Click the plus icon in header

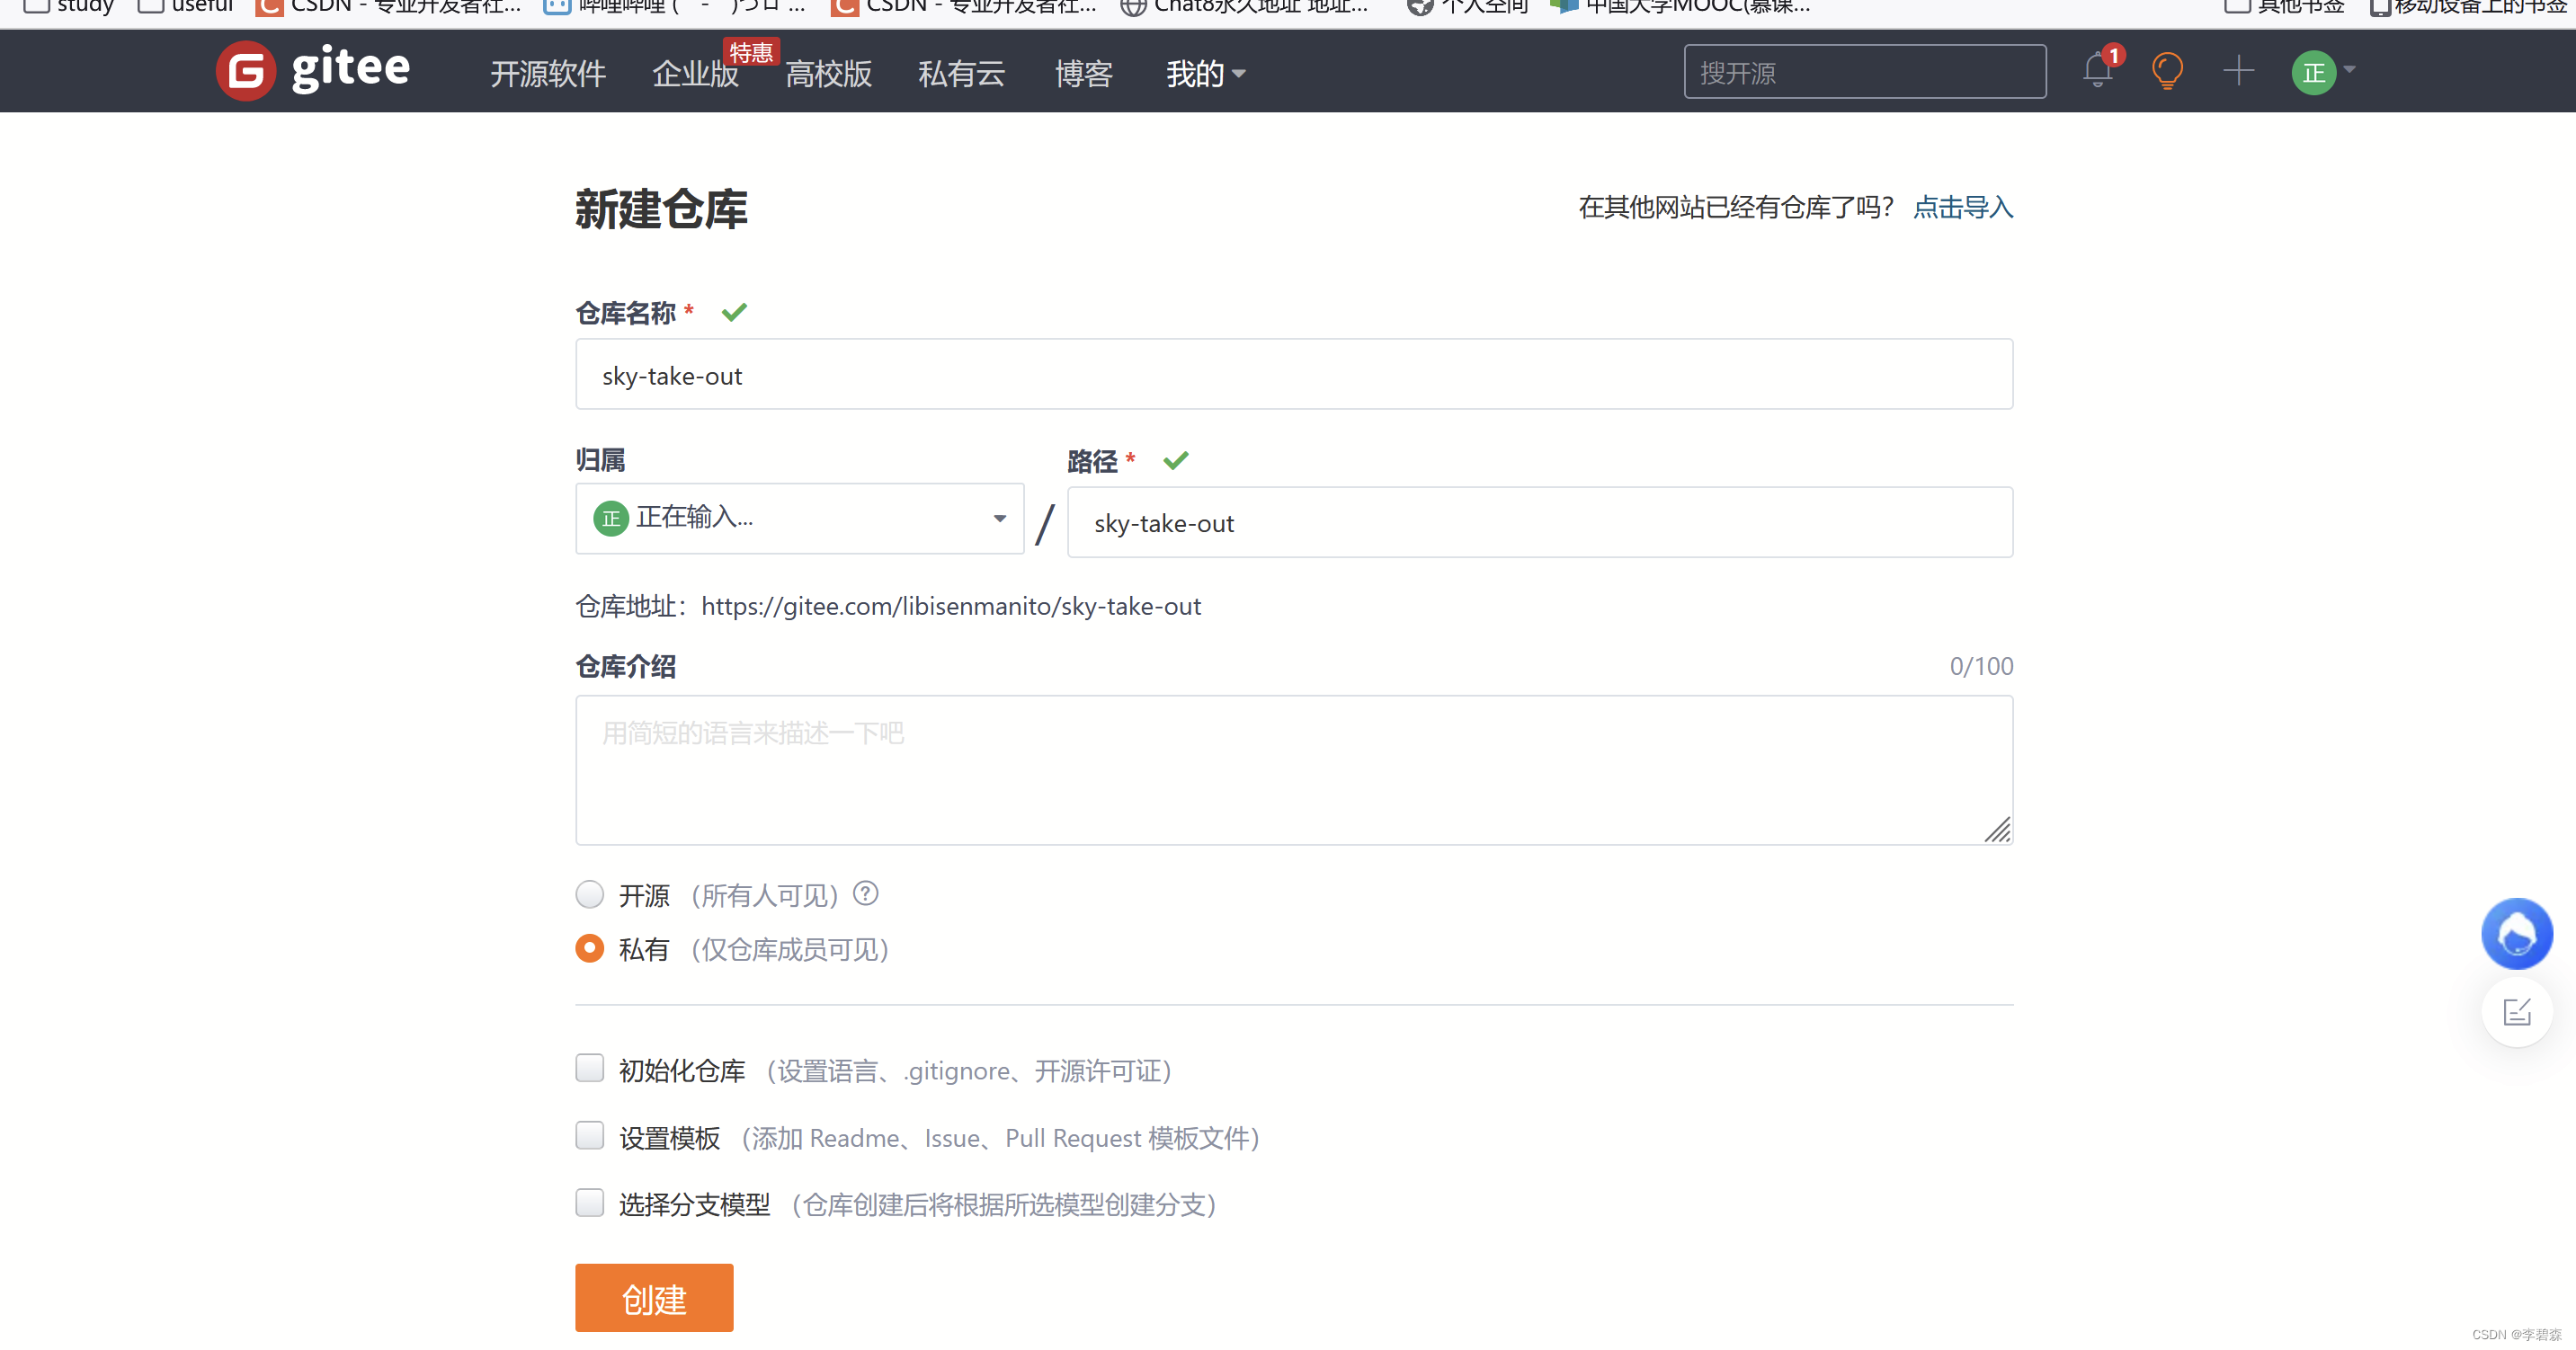[x=2238, y=71]
